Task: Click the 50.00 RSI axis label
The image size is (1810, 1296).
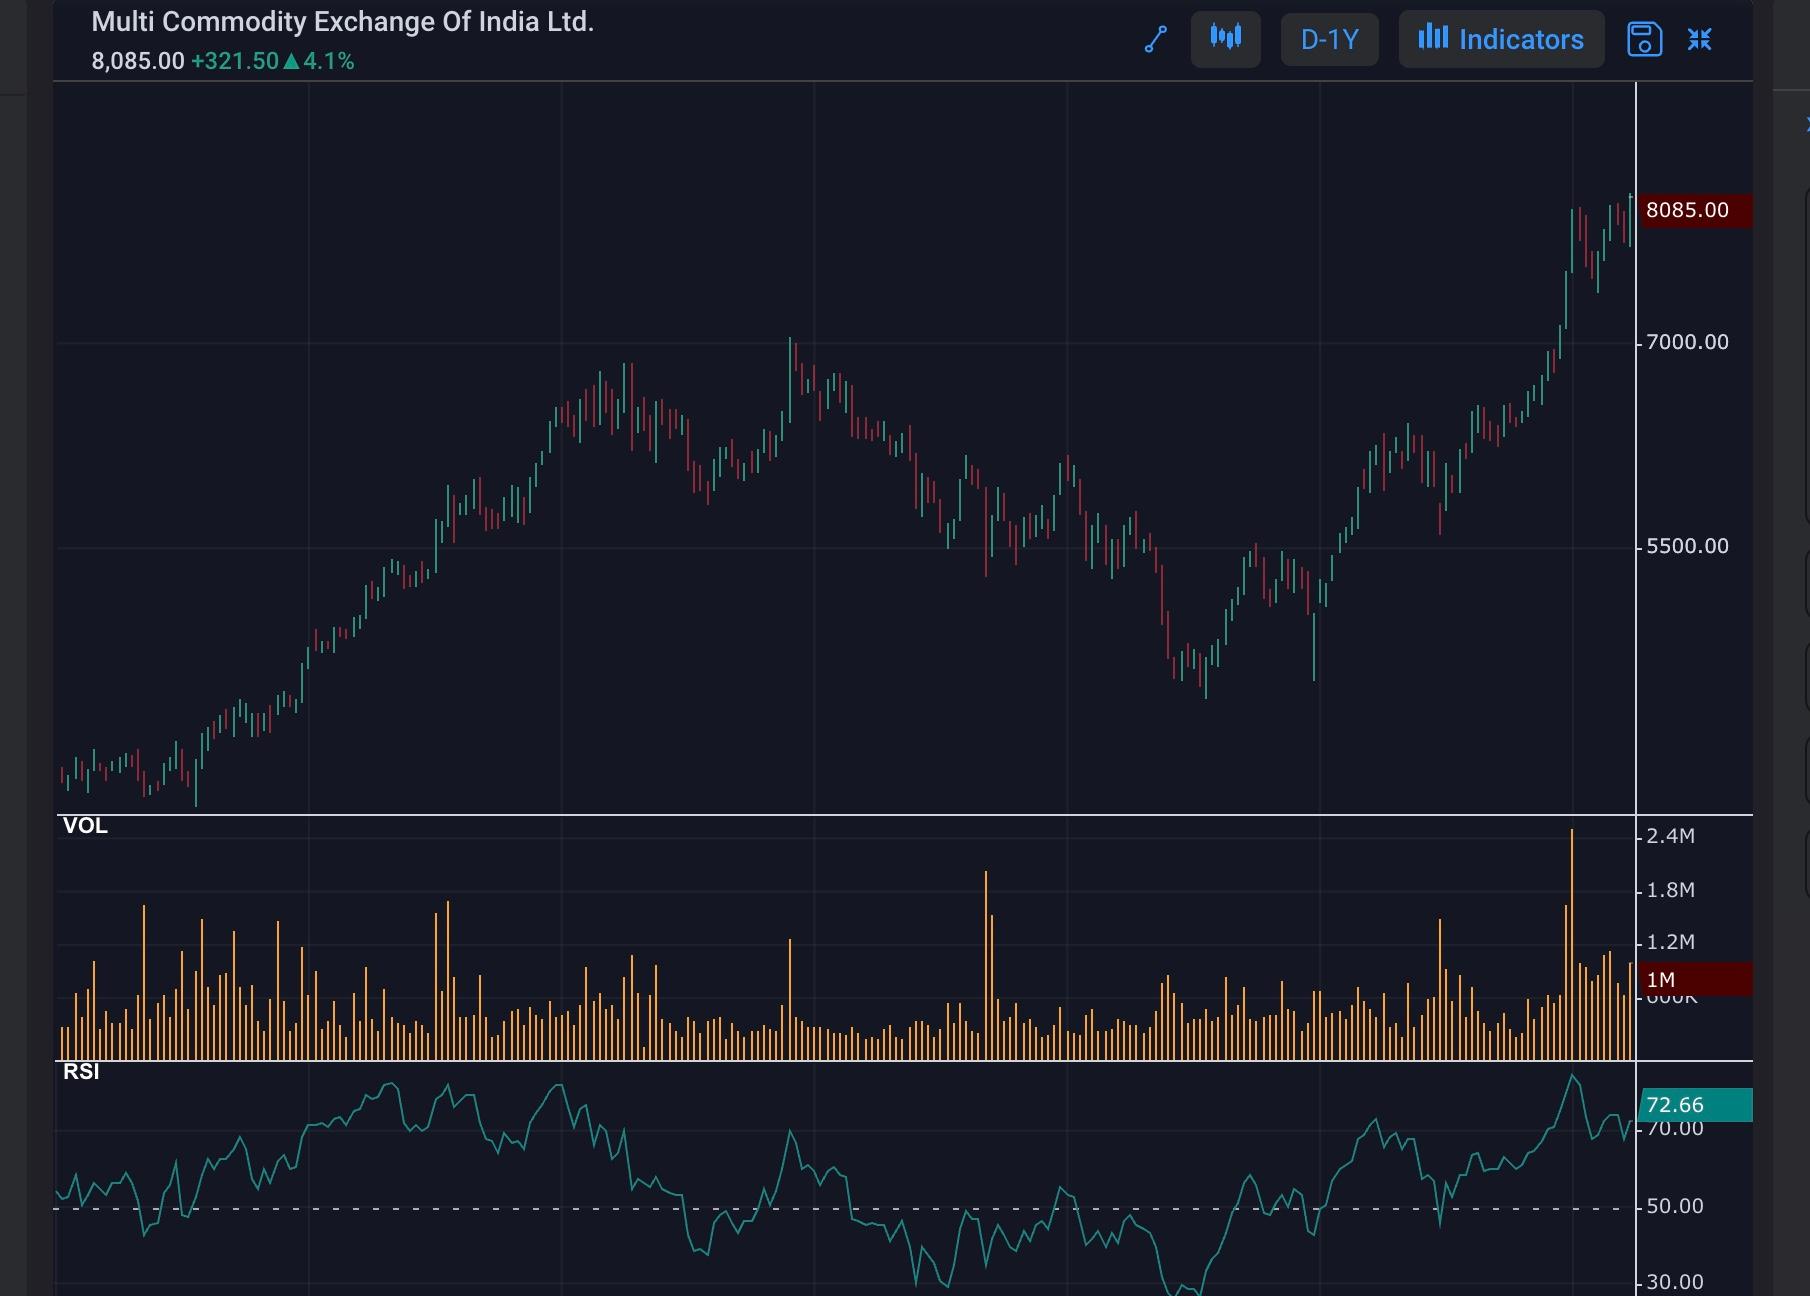Action: click(1675, 1206)
